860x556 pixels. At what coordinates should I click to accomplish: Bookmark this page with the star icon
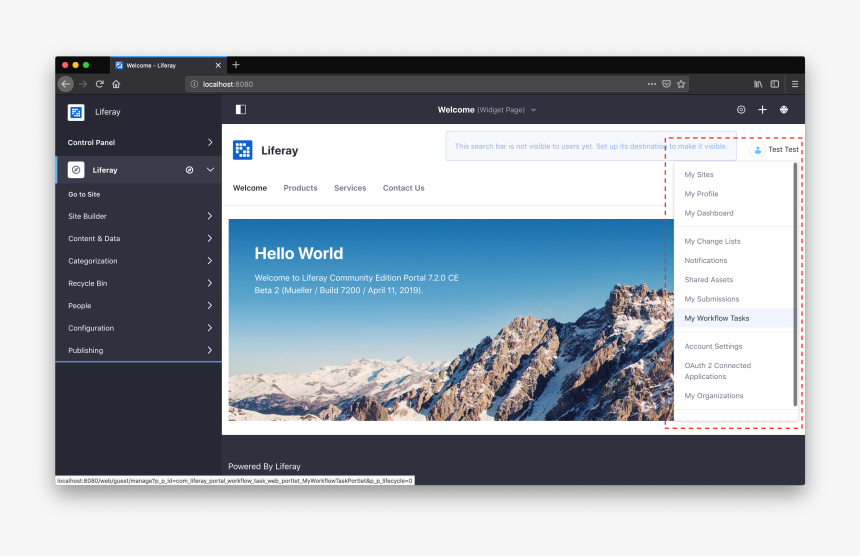point(681,84)
